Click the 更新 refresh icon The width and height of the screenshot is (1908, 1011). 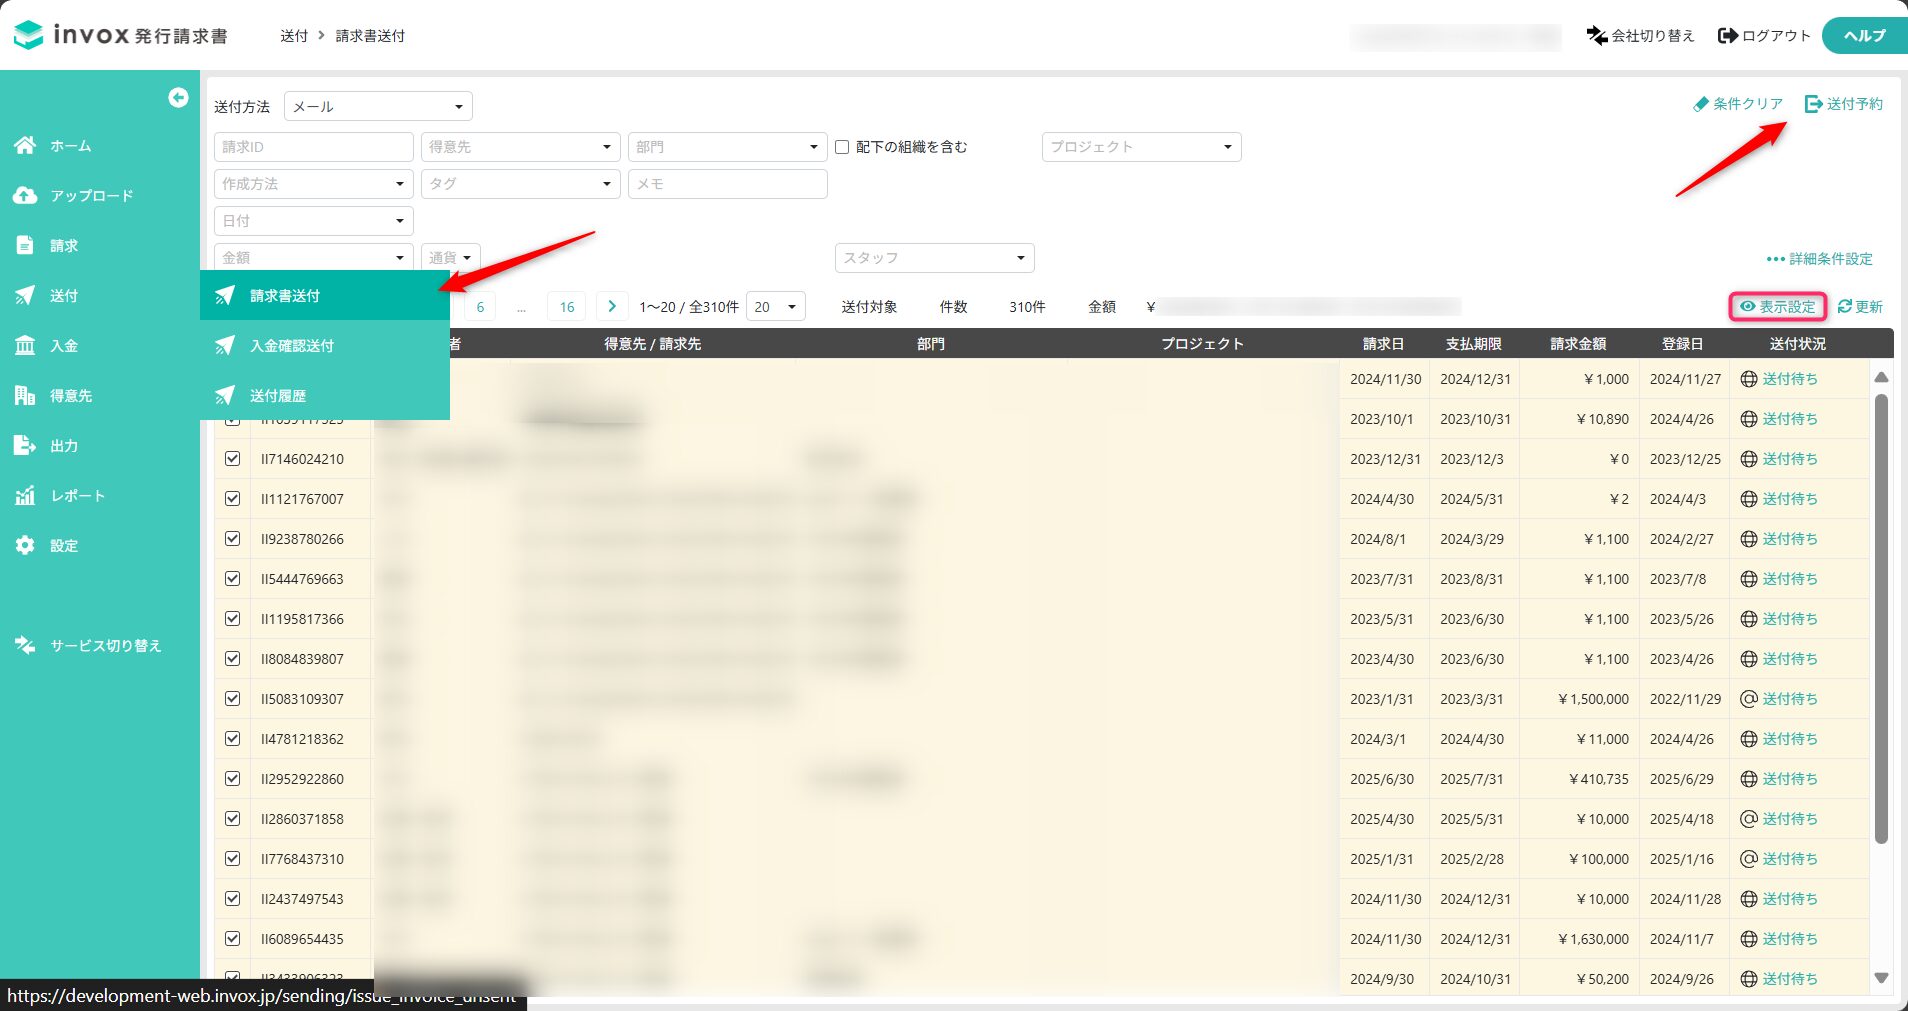(1845, 307)
